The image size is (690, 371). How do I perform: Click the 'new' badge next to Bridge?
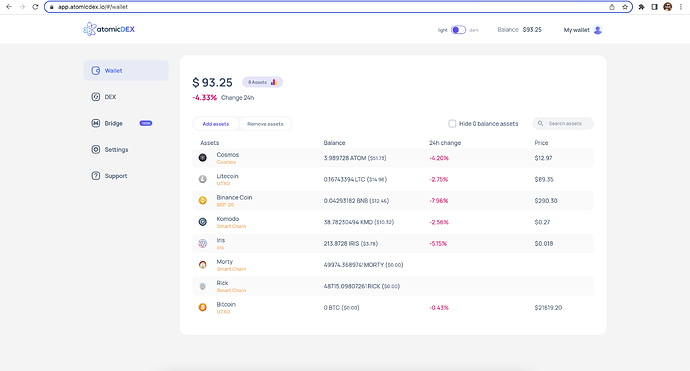point(146,123)
